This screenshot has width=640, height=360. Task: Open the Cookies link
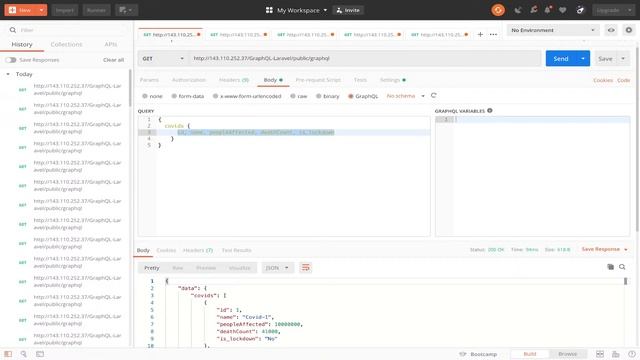pyautogui.click(x=603, y=80)
